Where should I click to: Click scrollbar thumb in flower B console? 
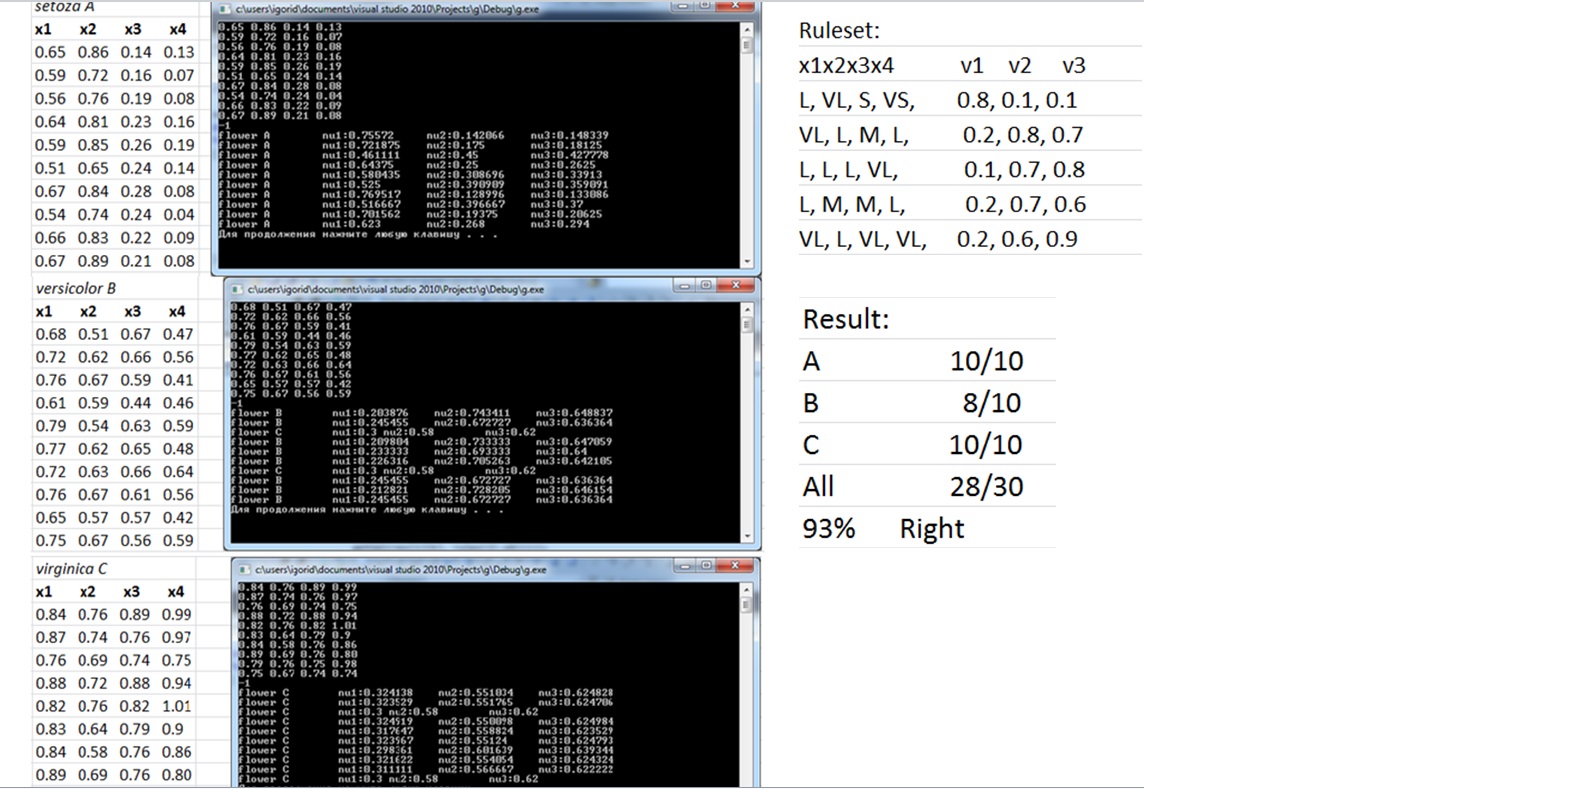(747, 325)
